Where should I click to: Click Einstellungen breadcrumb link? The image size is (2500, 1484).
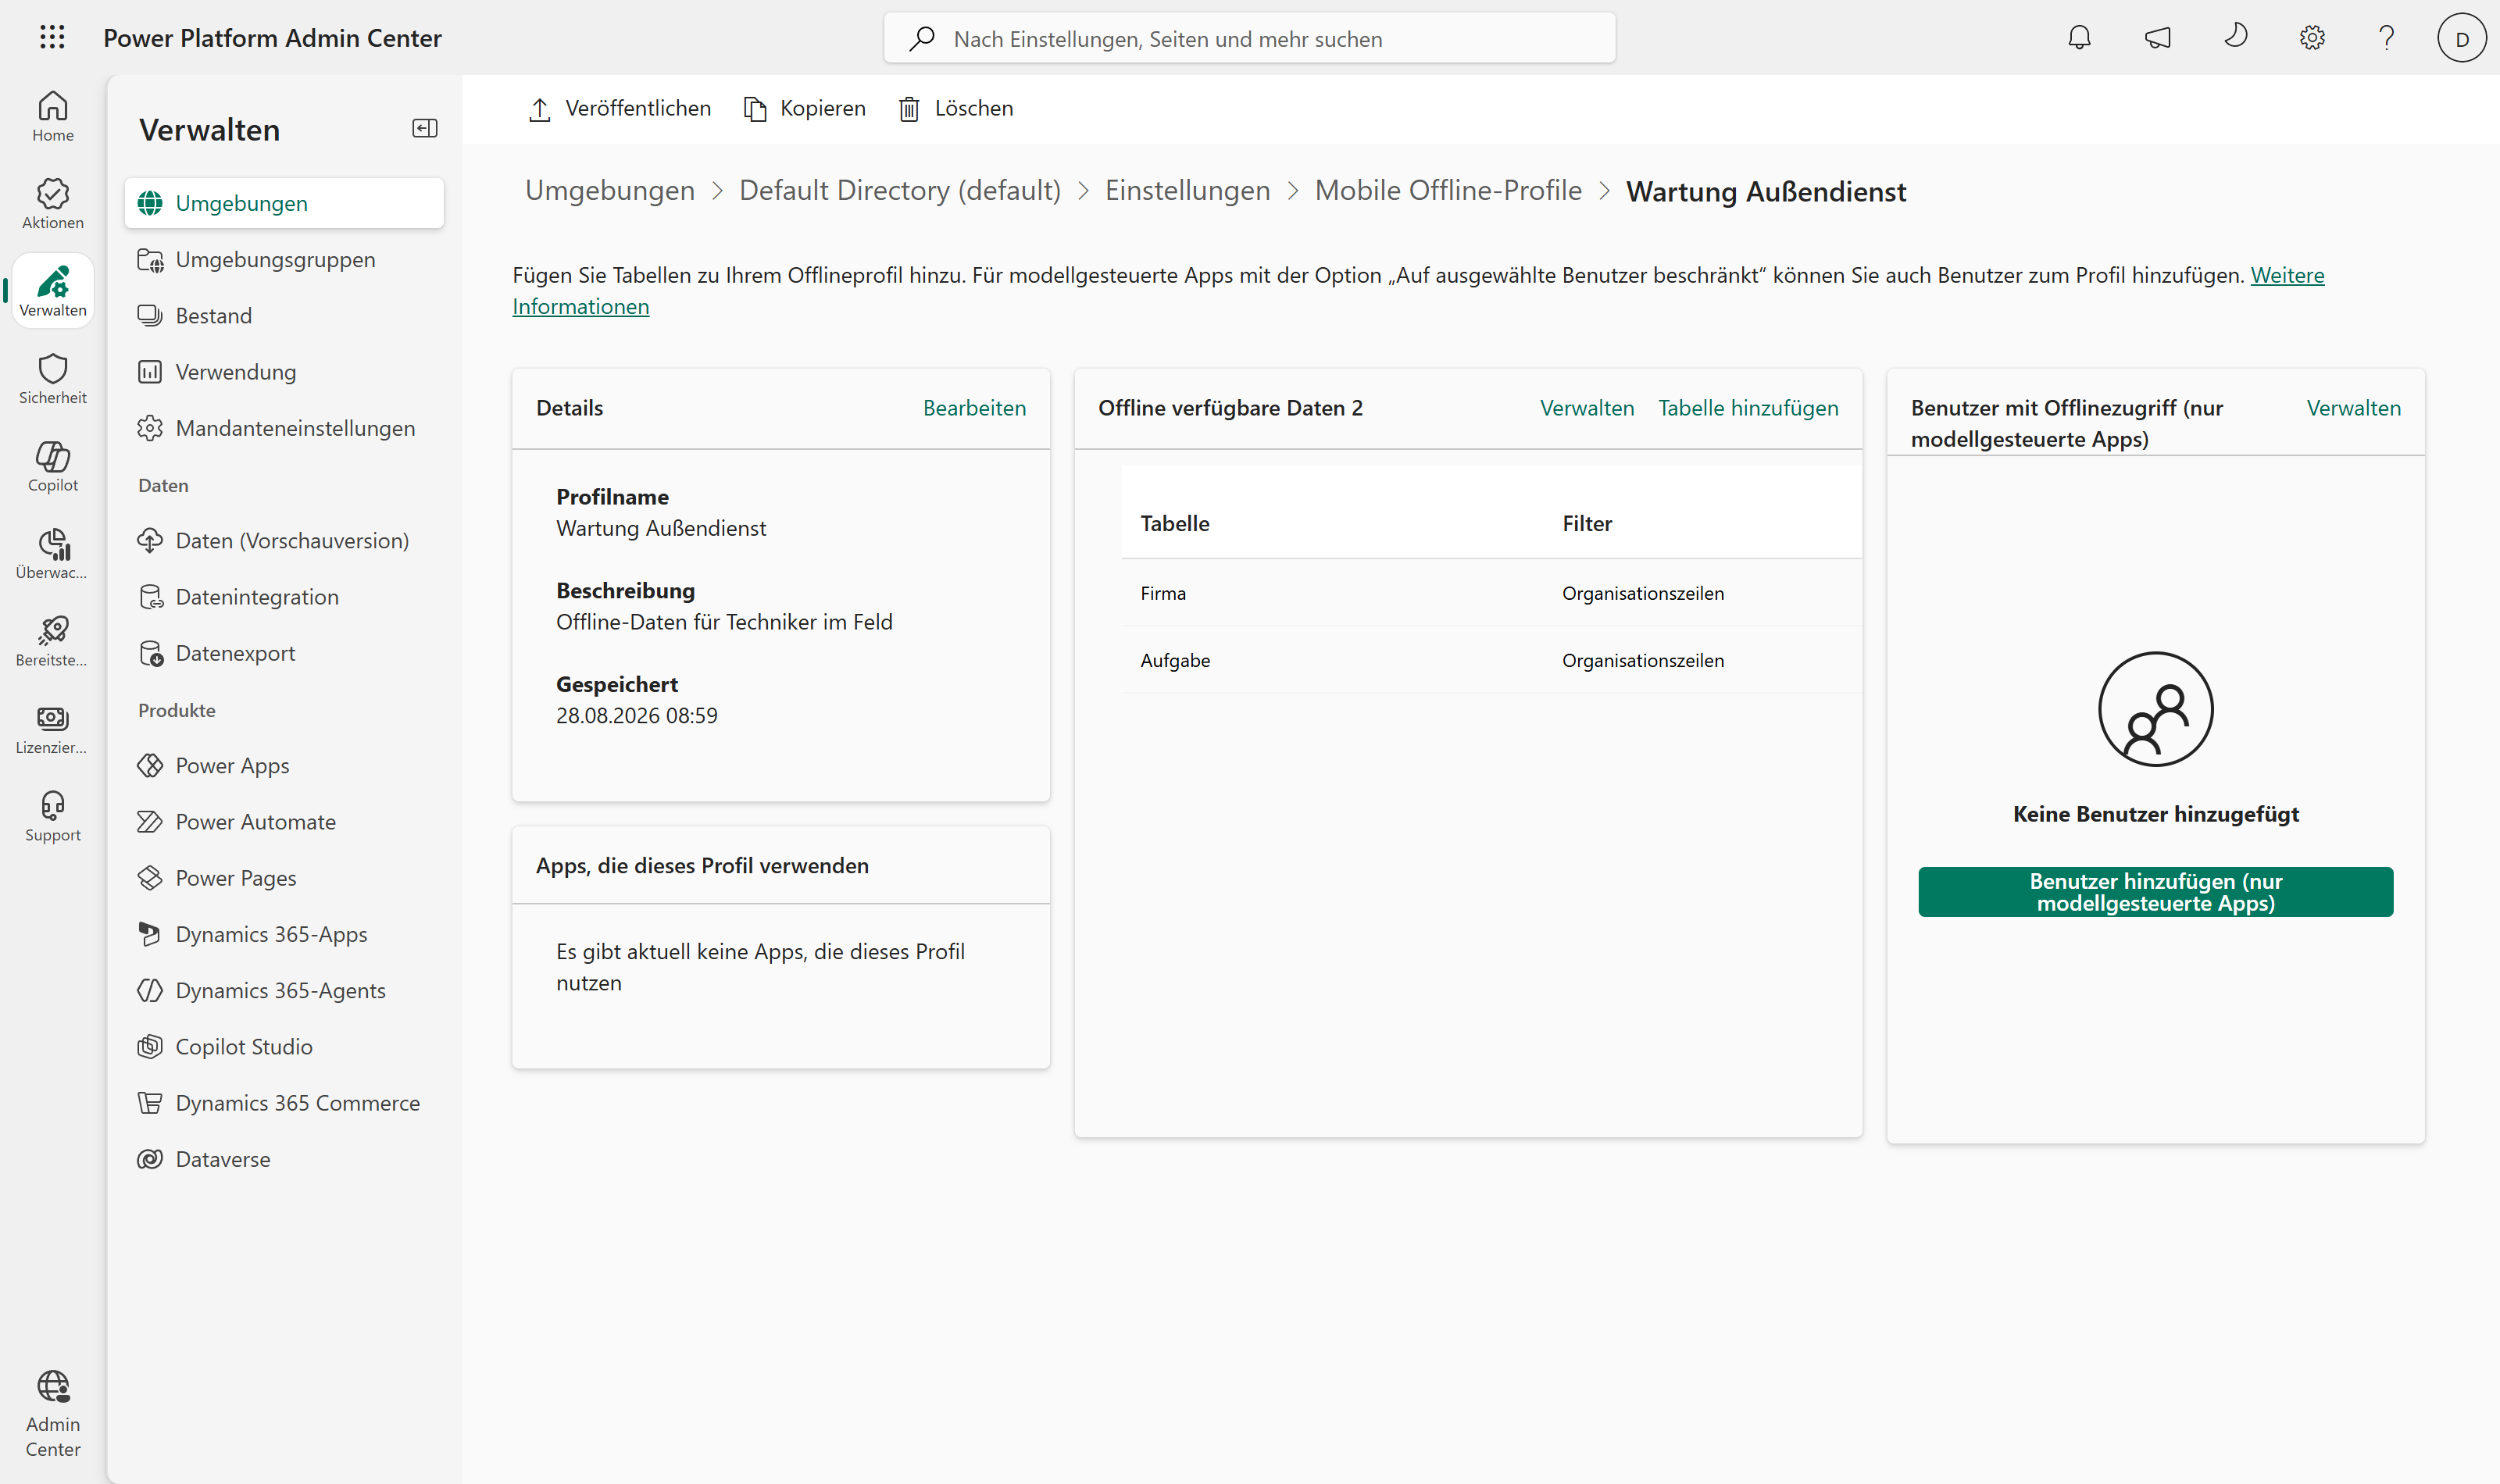1187,190
